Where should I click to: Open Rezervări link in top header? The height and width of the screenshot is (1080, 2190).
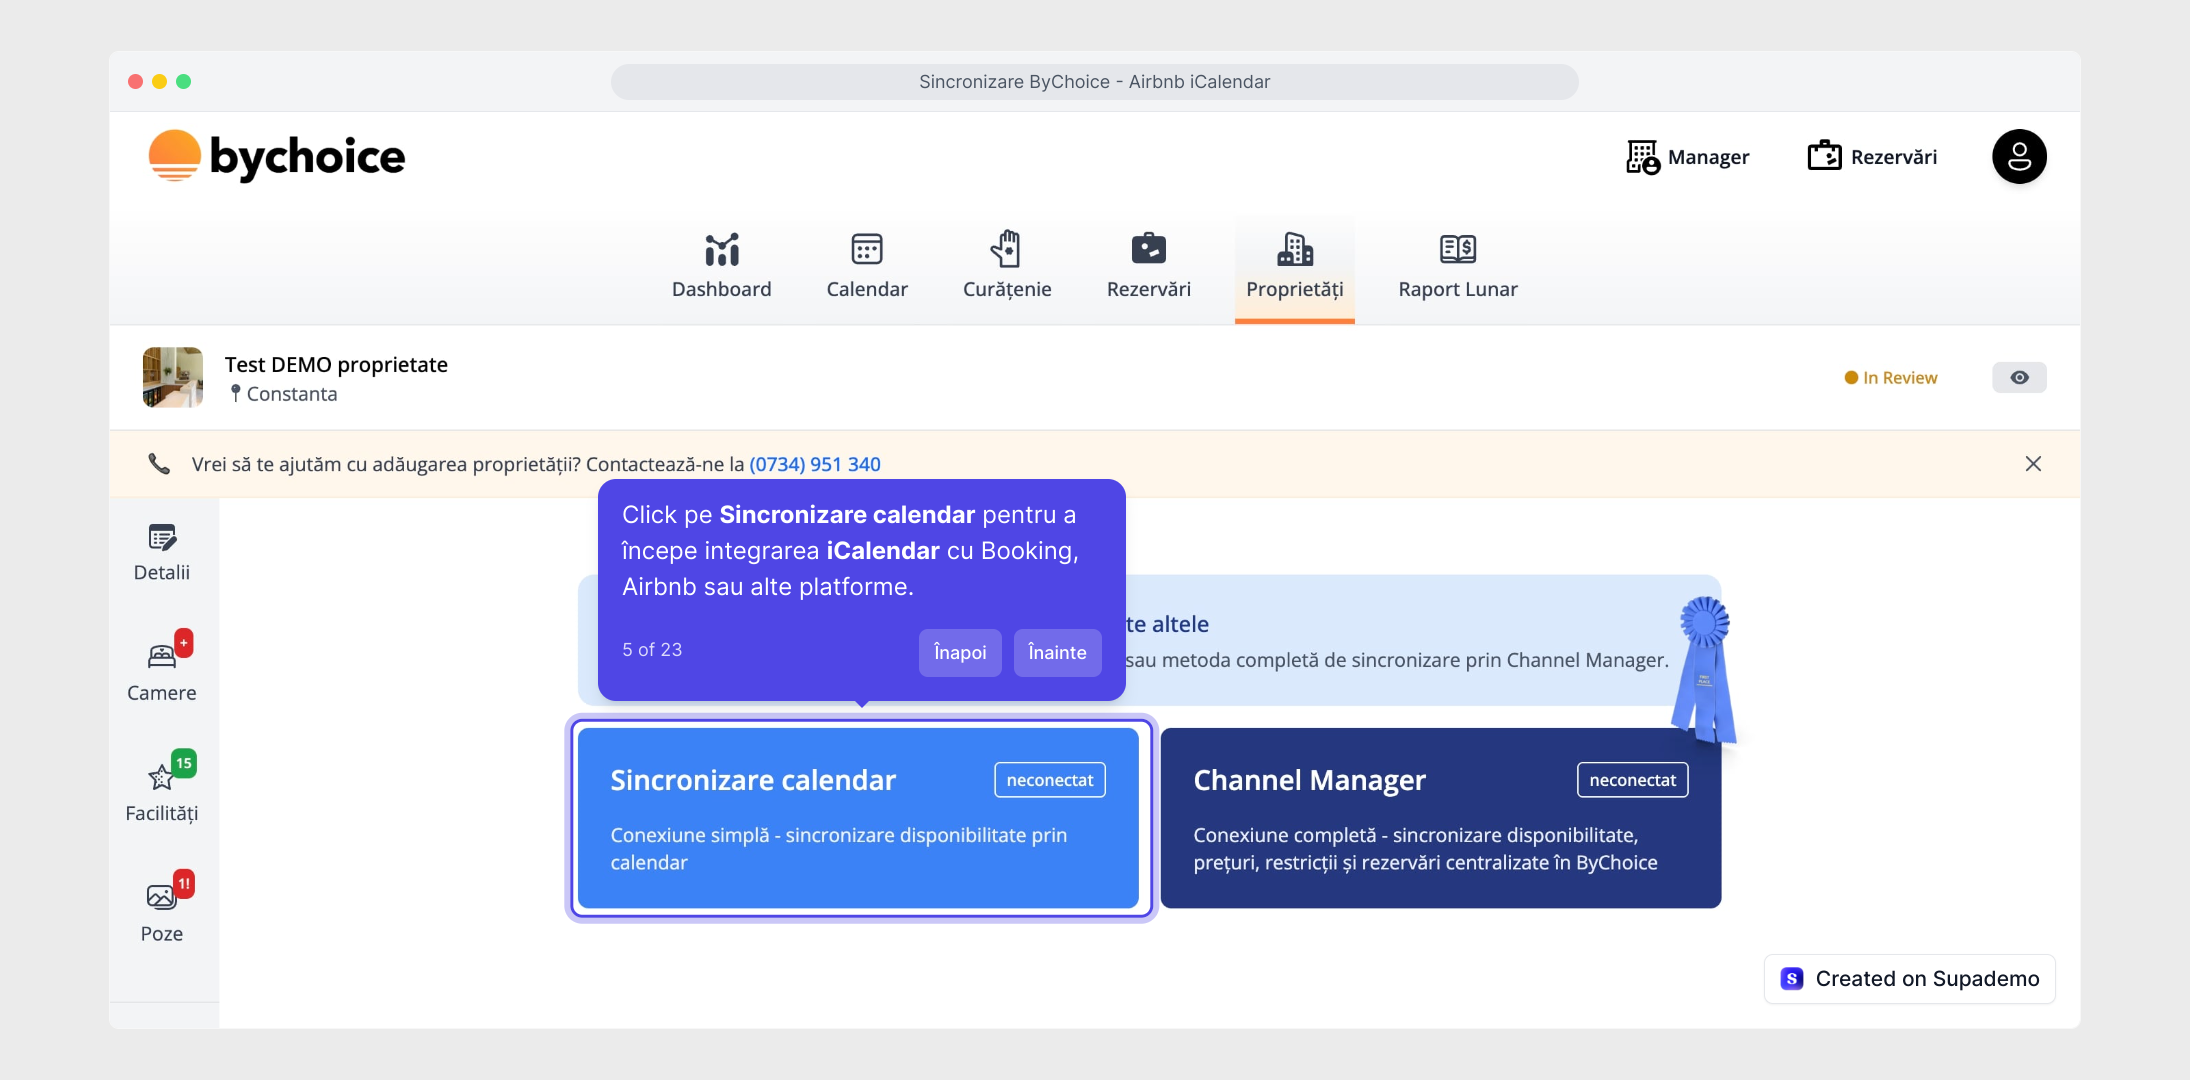1872,157
